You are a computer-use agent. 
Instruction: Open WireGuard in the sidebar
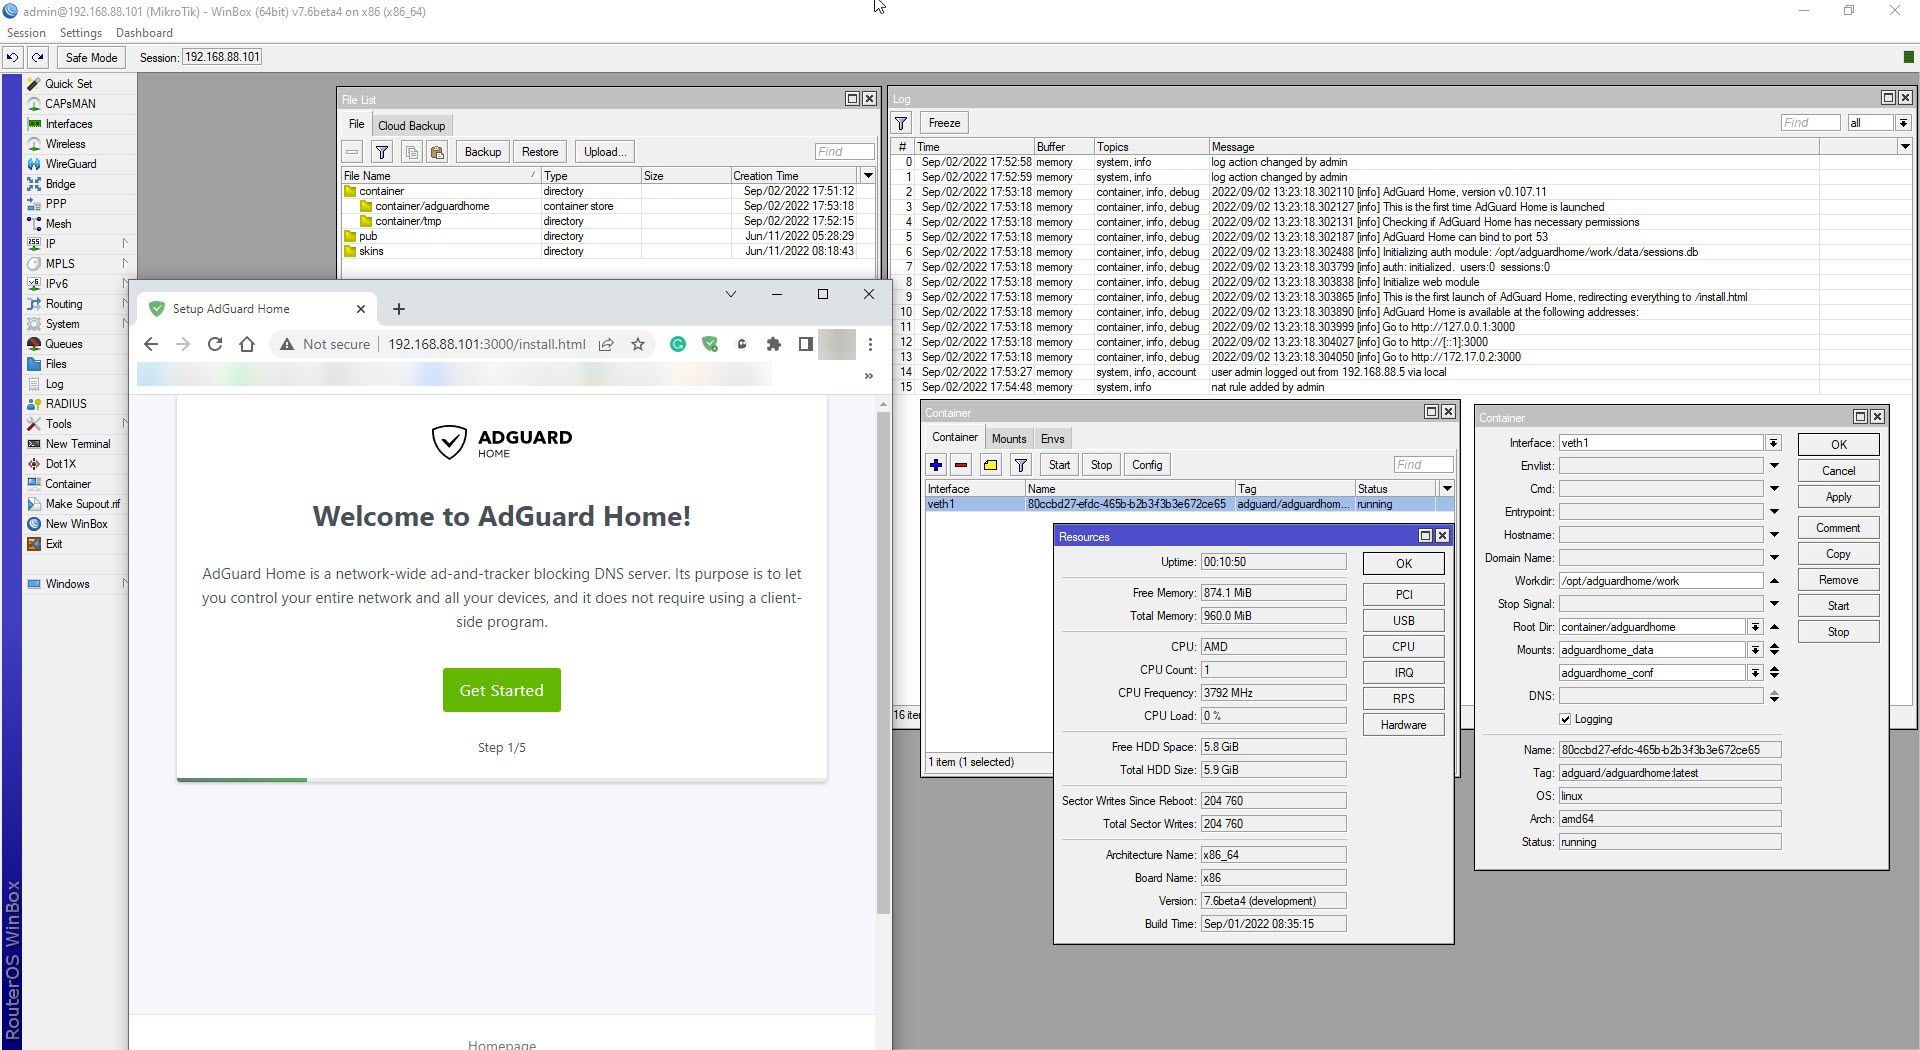pyautogui.click(x=71, y=164)
